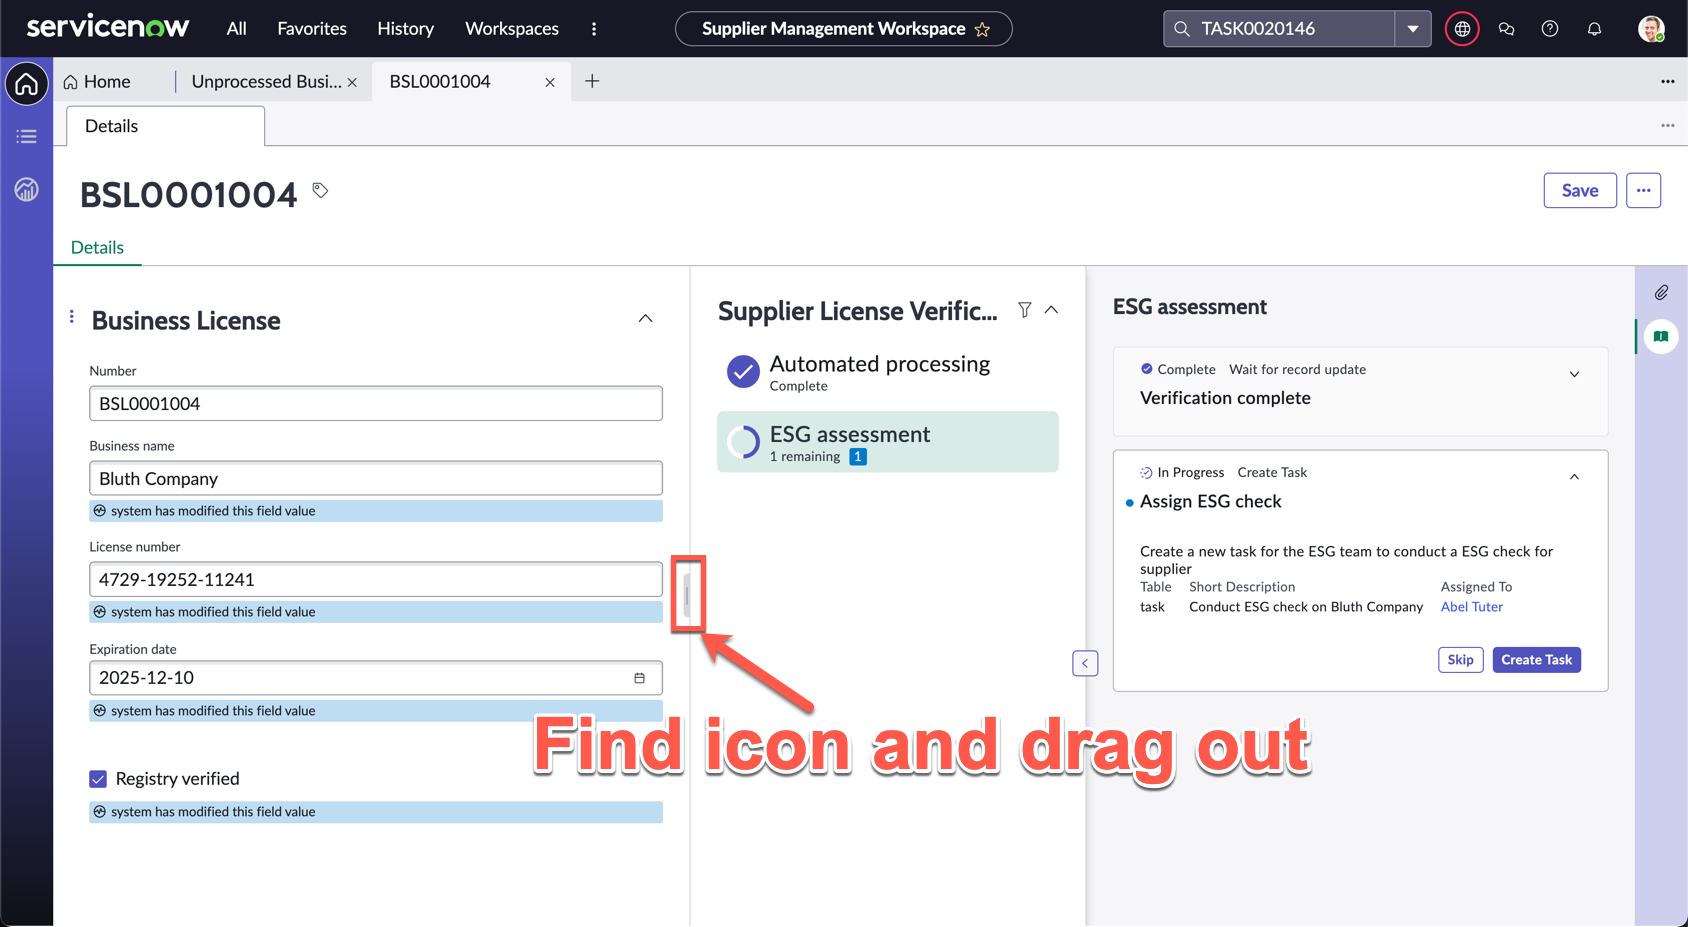
Task: Open the list menu icon in left sidebar
Action: [27, 136]
